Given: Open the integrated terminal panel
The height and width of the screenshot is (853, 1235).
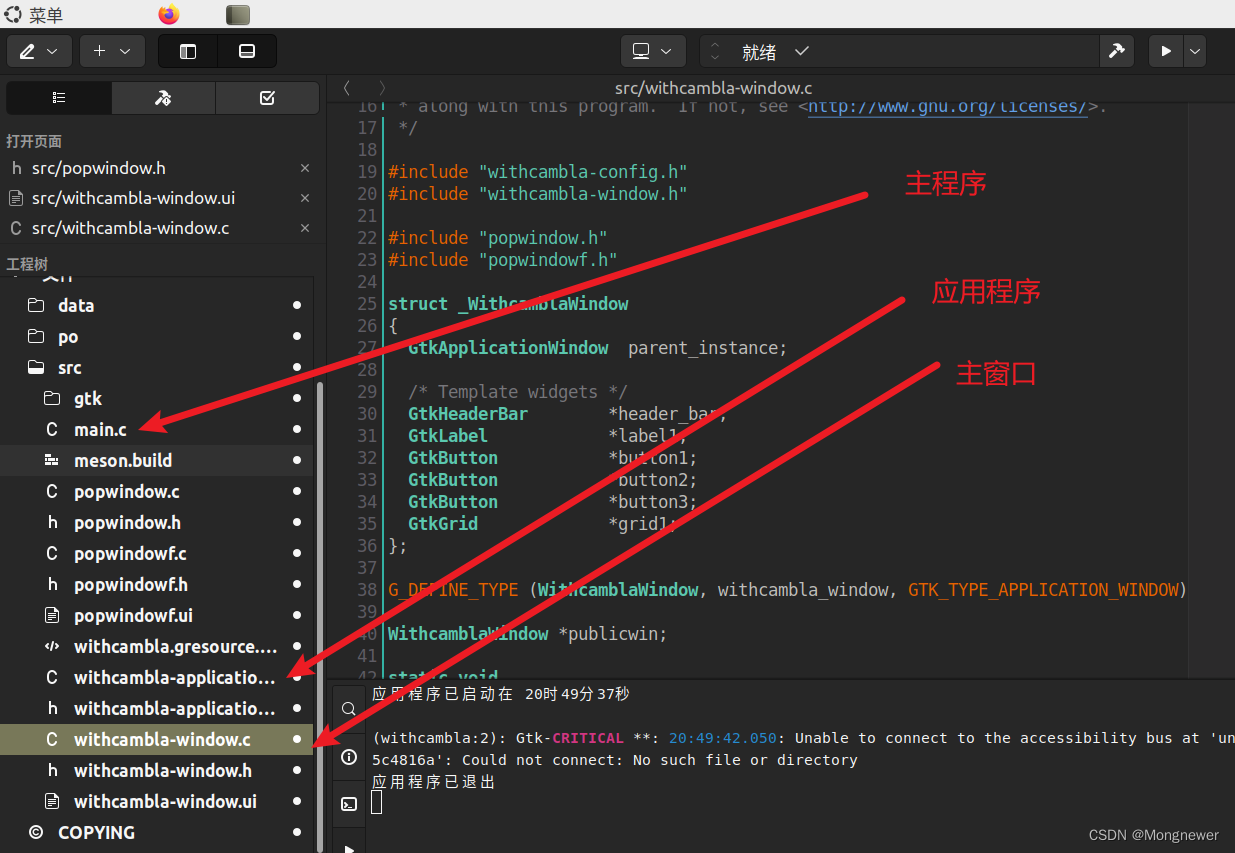Looking at the screenshot, I should 348,803.
